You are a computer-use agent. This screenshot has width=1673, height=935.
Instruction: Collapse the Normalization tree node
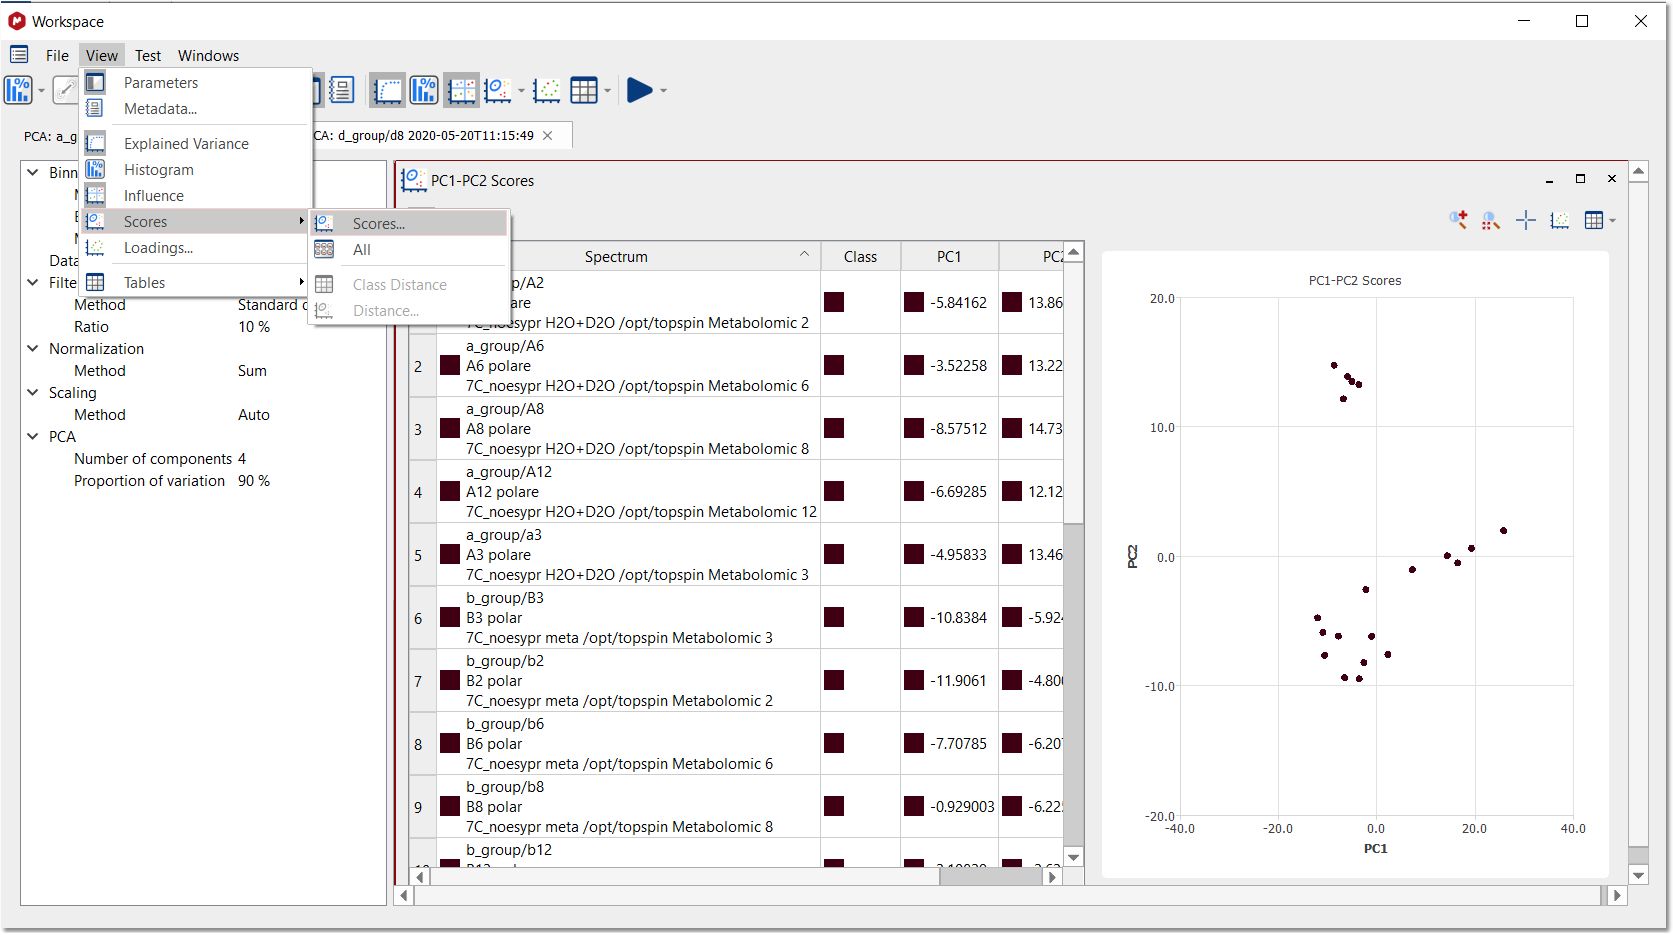click(33, 349)
